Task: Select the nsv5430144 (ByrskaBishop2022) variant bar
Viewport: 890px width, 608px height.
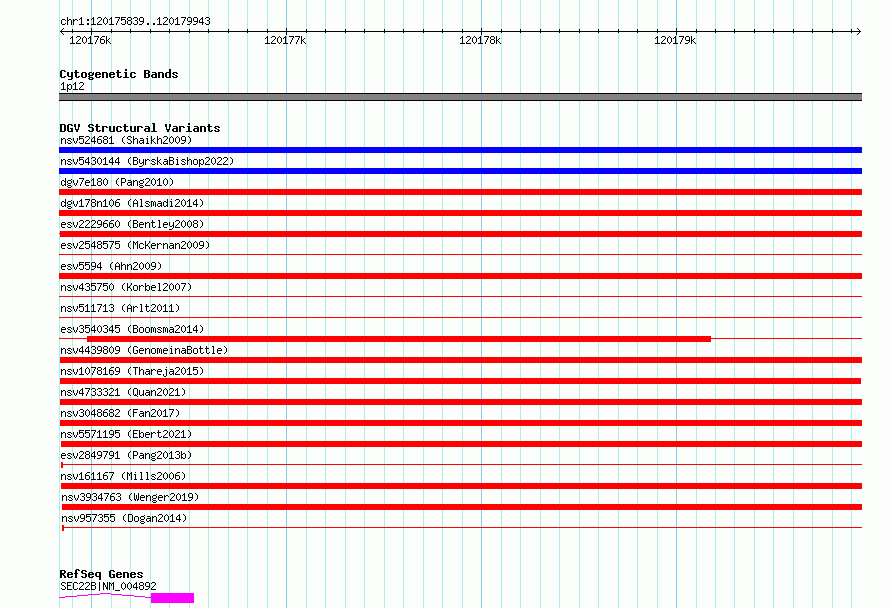Action: [x=460, y=171]
